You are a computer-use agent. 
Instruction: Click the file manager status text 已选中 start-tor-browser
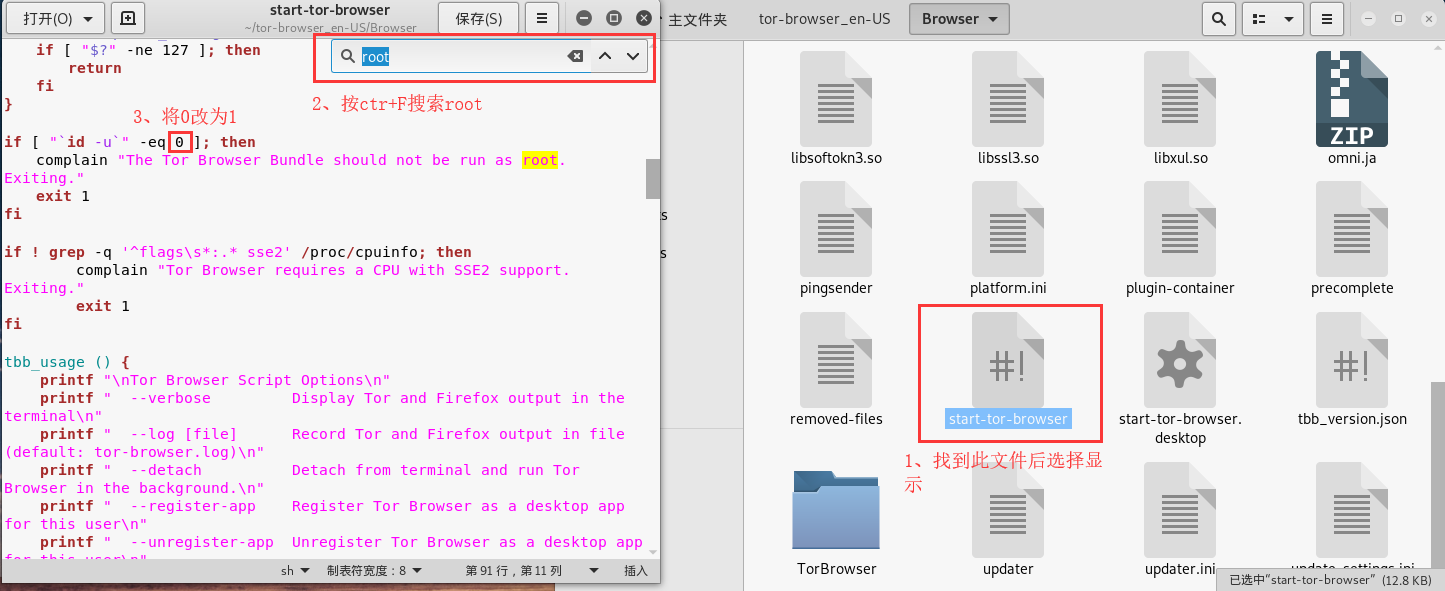point(1331,580)
